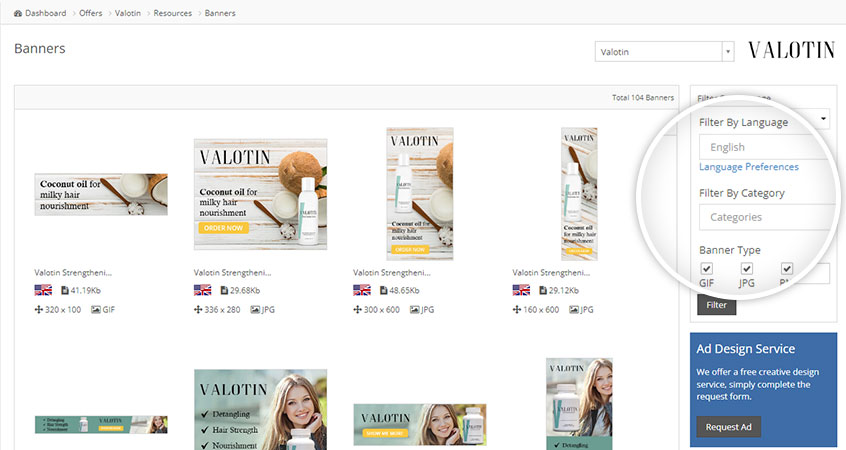Screen dimensions: 846x450
Task: Toggle the third banner type checkbox
Action: click(x=787, y=269)
